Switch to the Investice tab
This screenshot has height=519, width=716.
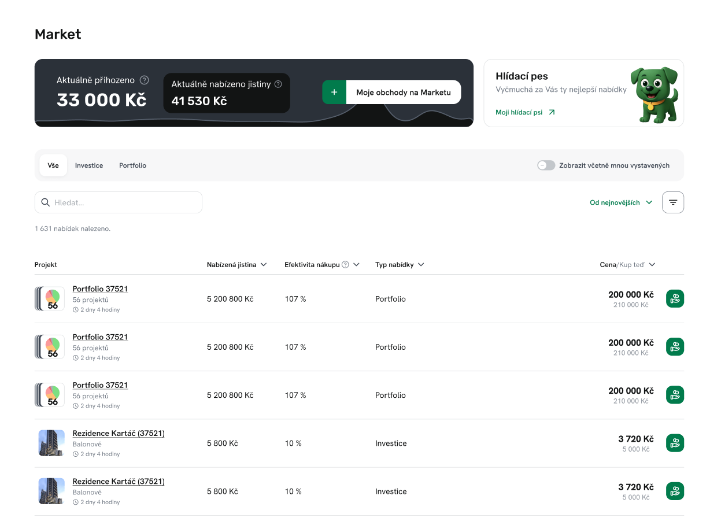[89, 165]
